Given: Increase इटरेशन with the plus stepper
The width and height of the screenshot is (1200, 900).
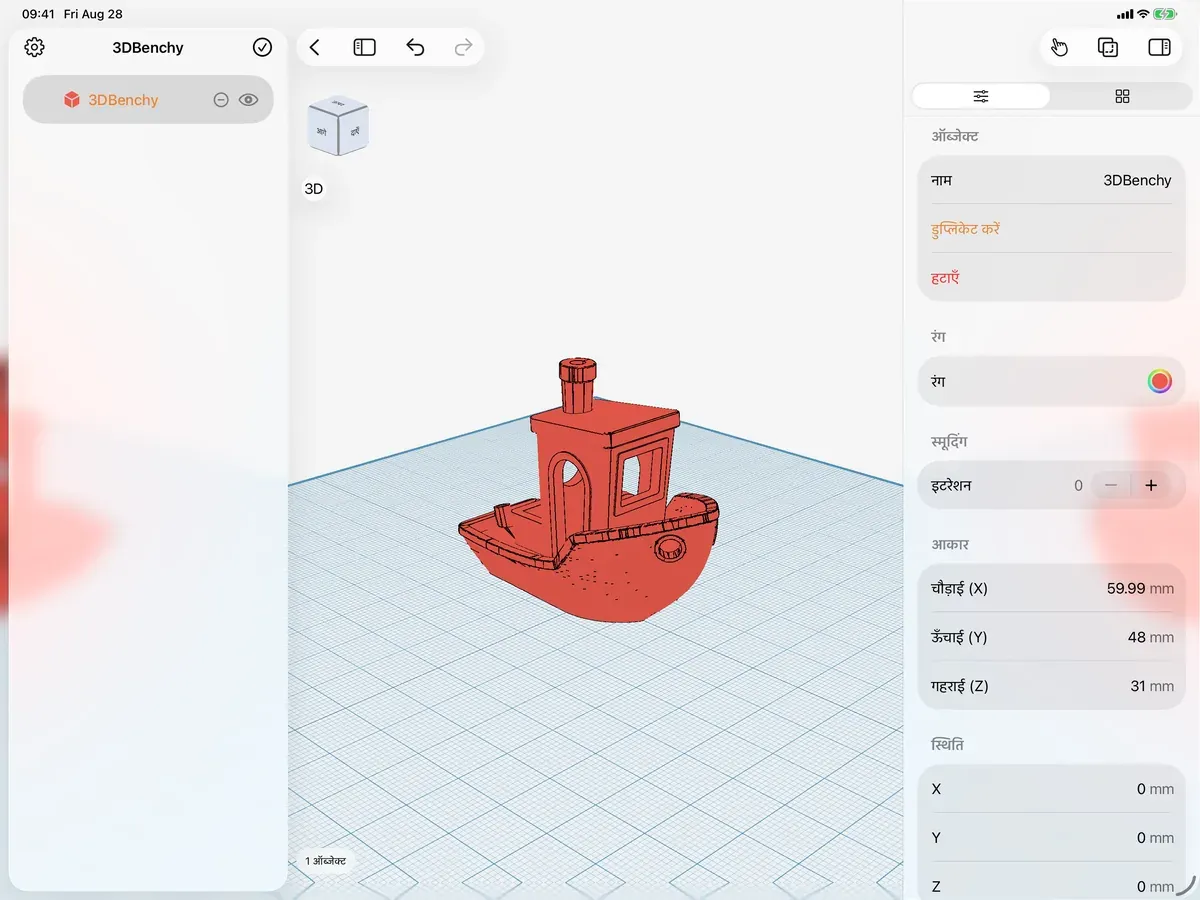Looking at the screenshot, I should [x=1151, y=485].
